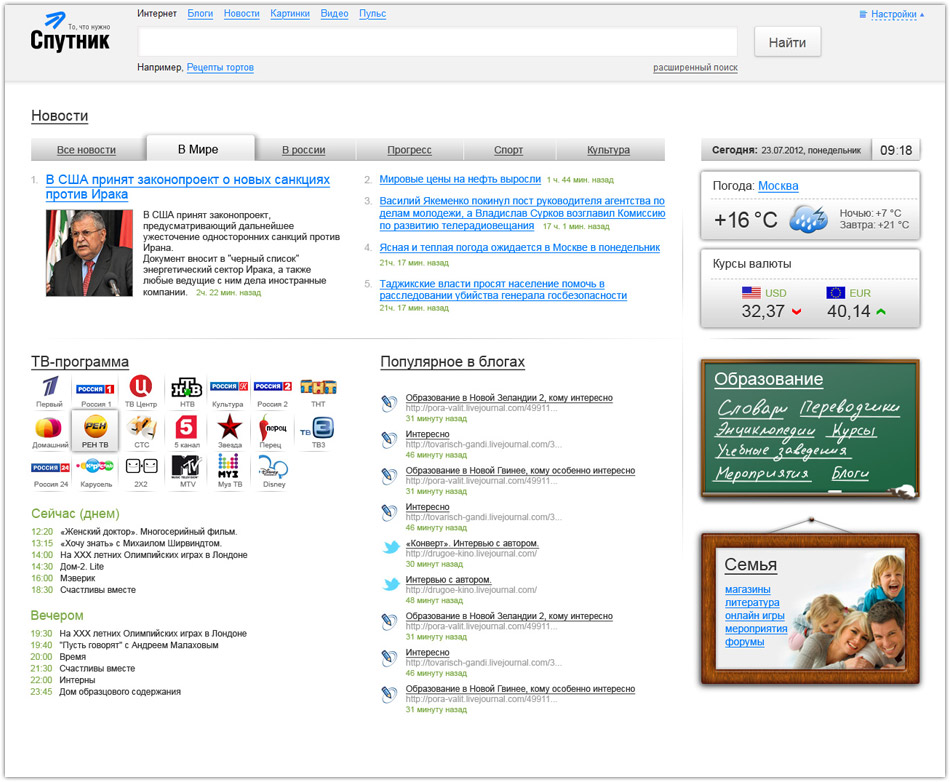Open Мировые цены на нефть headline

460,179
